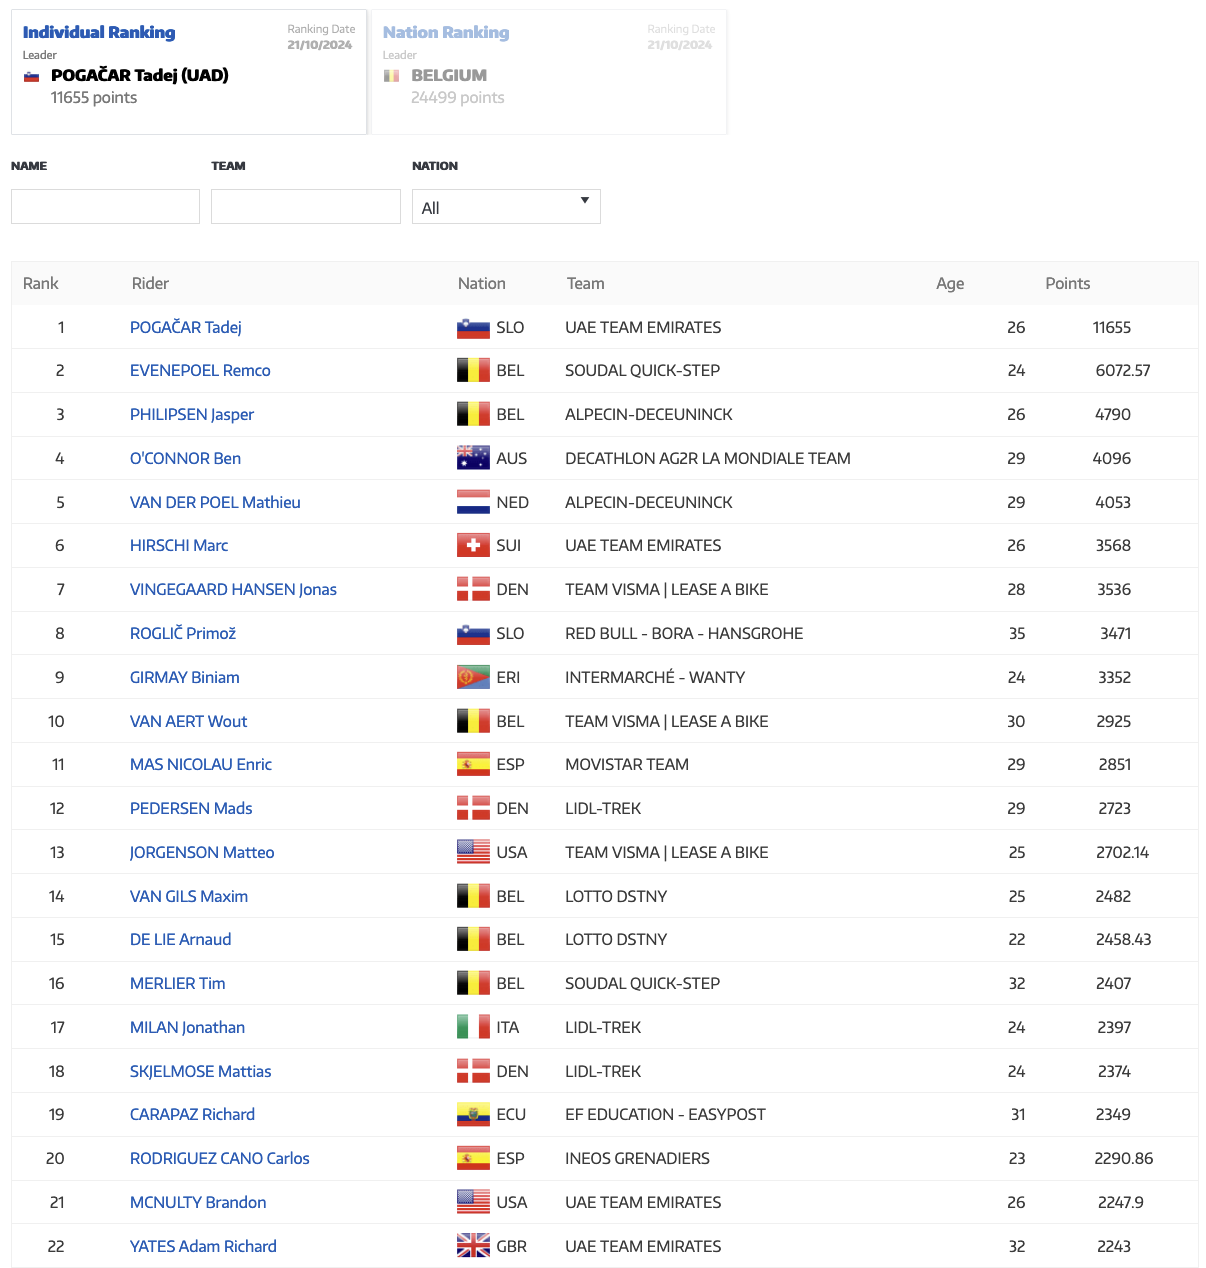The image size is (1206, 1268).
Task: Click Switzerland flag in Hirschi's row
Action: click(473, 545)
